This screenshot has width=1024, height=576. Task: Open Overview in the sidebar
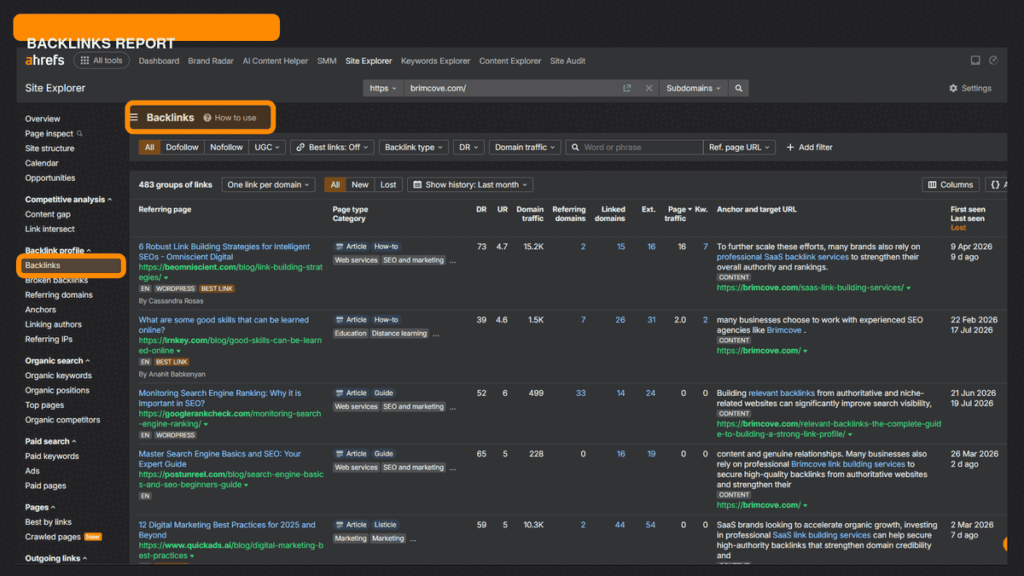[42, 119]
